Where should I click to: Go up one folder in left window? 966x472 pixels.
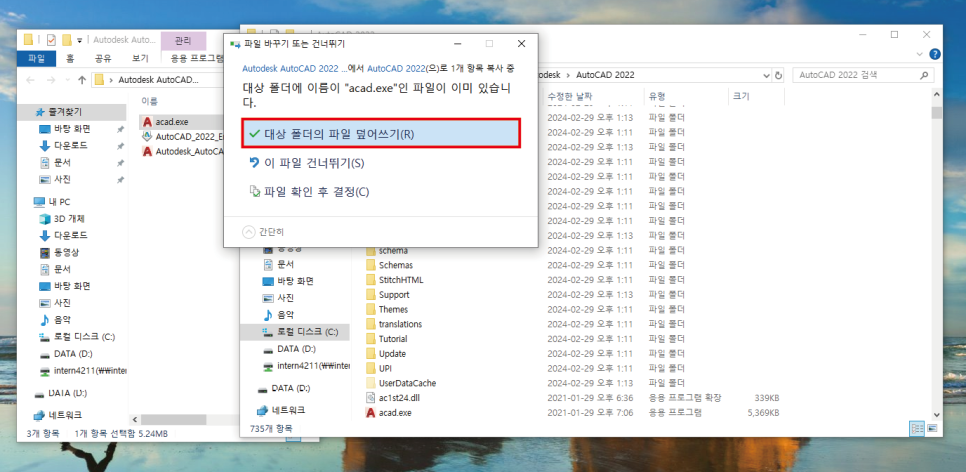point(82,80)
